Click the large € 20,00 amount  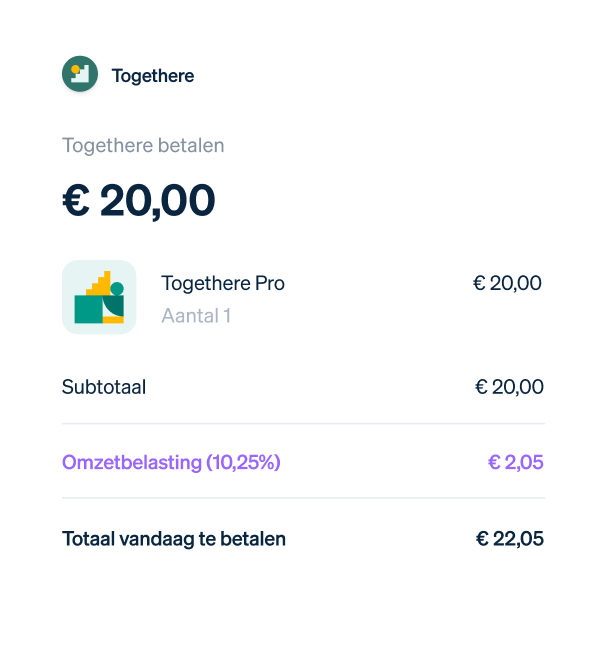[x=139, y=200]
